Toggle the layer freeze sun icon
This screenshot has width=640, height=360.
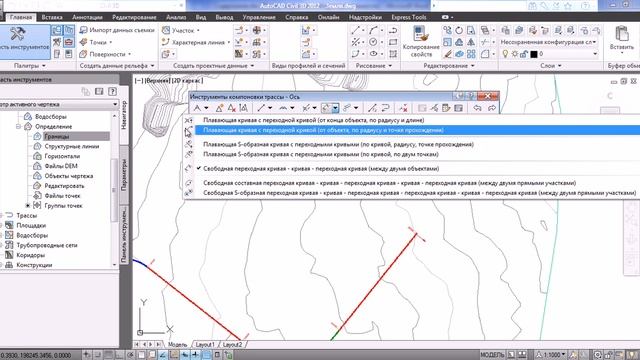click(x=515, y=54)
